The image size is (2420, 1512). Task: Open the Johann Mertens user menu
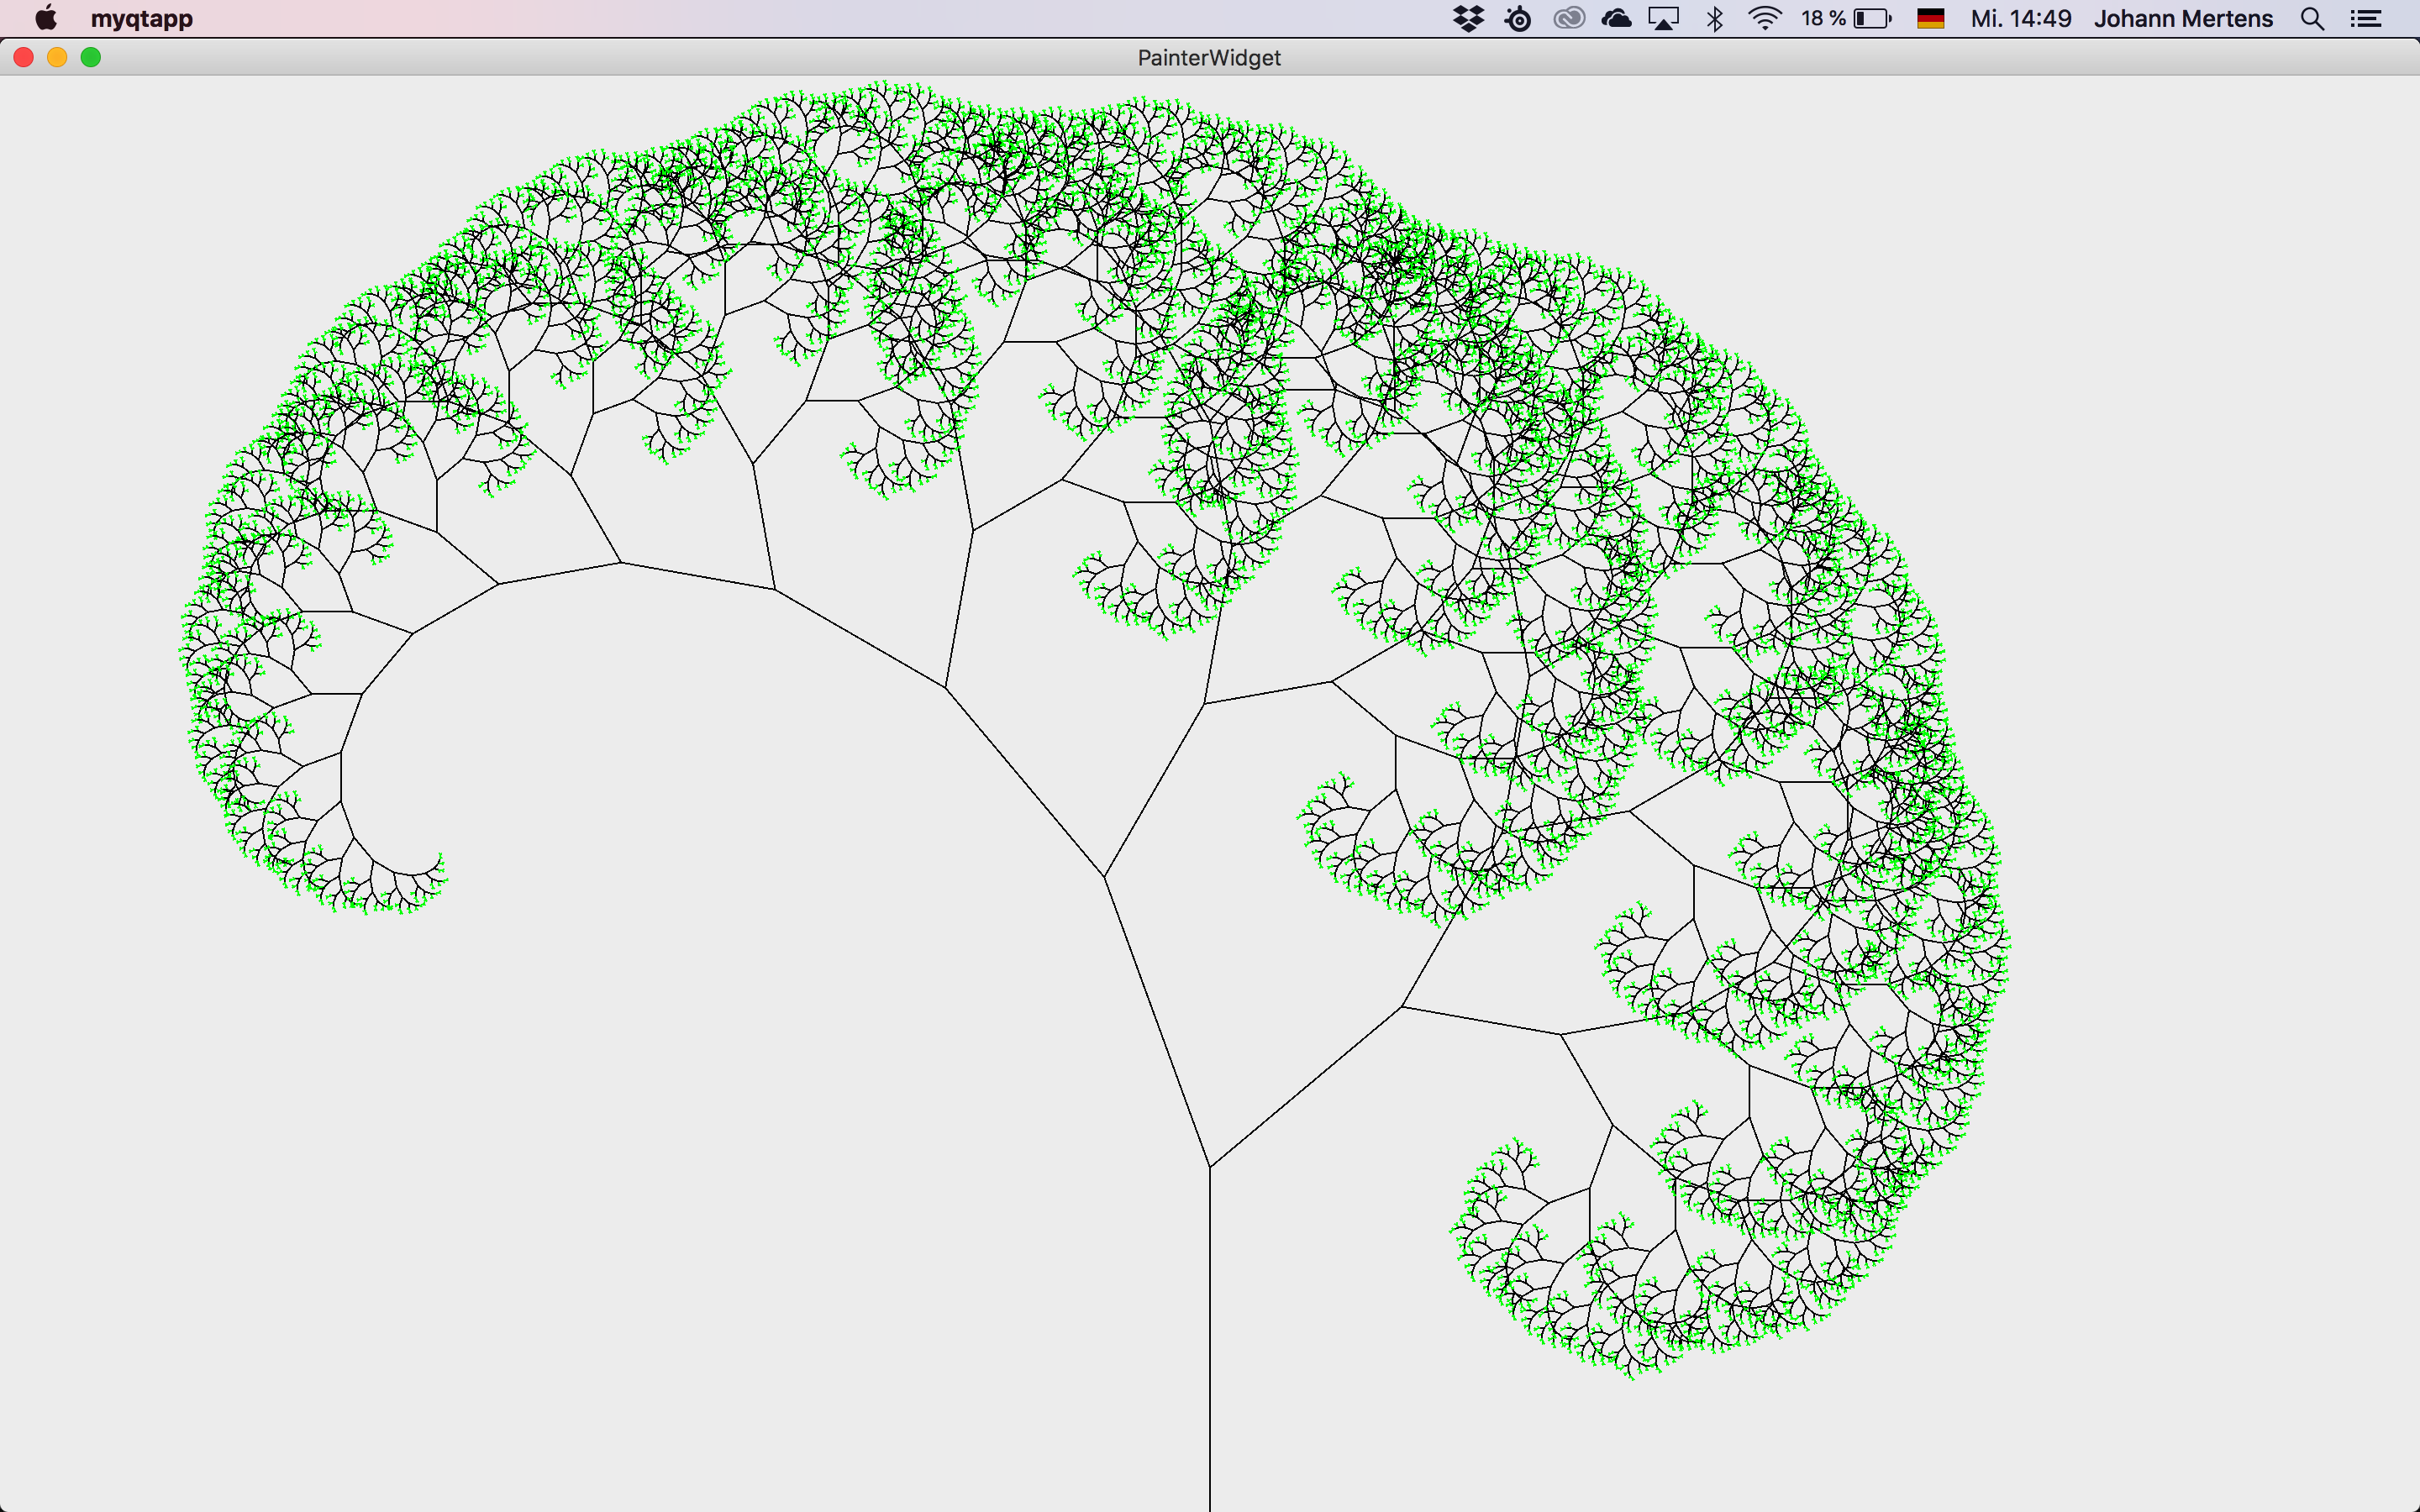click(x=2183, y=19)
